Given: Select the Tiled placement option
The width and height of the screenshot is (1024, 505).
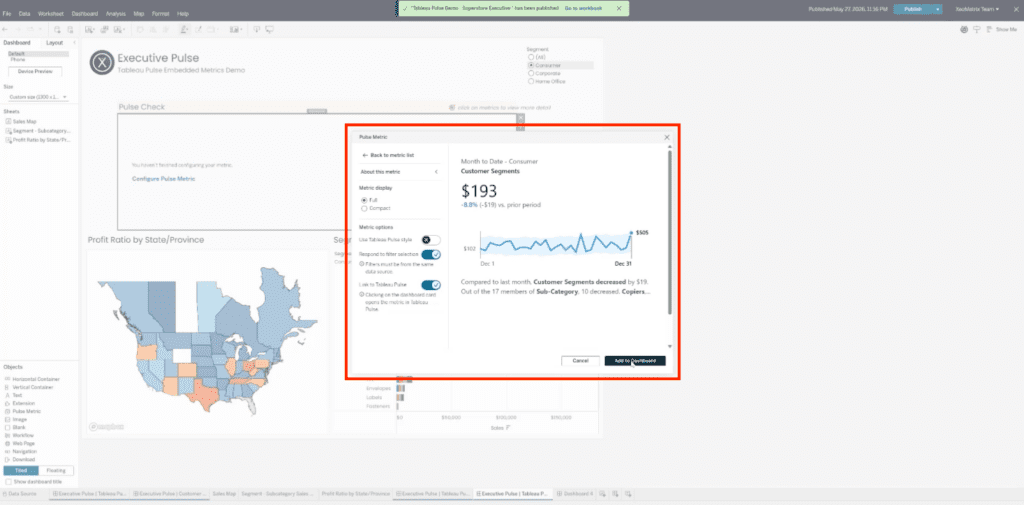Looking at the screenshot, I should click(x=21, y=470).
